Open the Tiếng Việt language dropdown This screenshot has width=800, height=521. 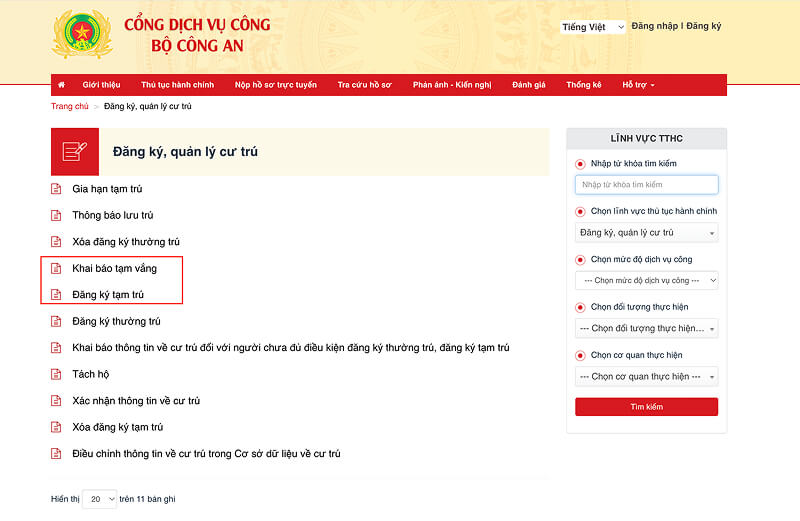tap(592, 27)
